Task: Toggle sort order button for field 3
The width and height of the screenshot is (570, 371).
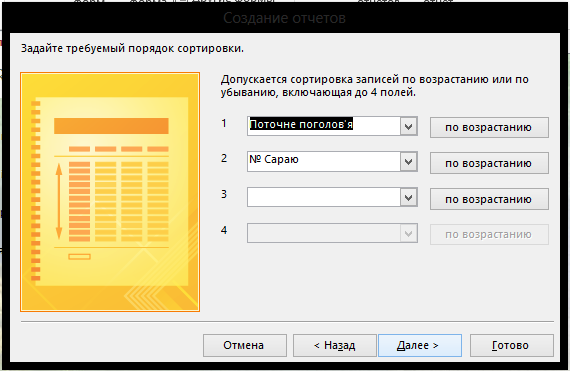Action: tap(489, 199)
